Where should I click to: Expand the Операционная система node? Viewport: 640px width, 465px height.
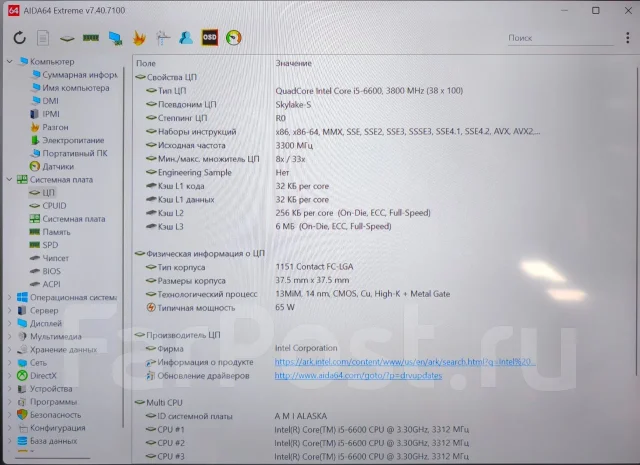tap(10, 297)
